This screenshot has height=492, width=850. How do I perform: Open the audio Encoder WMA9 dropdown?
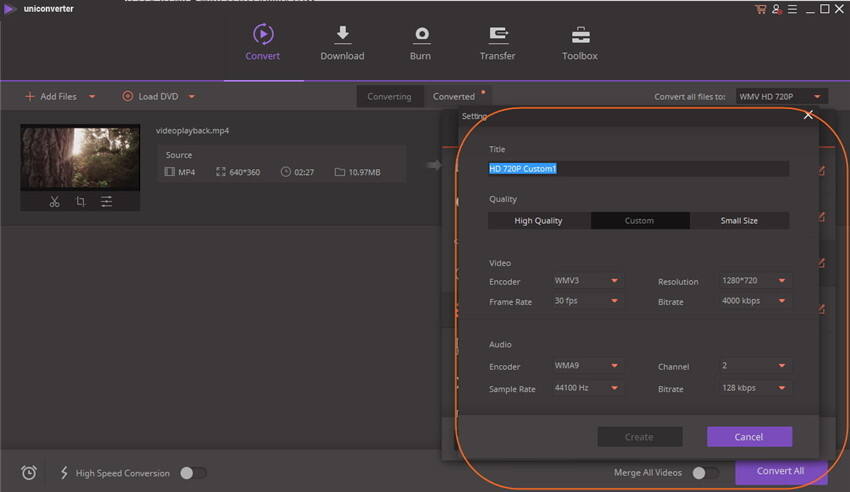click(x=586, y=366)
